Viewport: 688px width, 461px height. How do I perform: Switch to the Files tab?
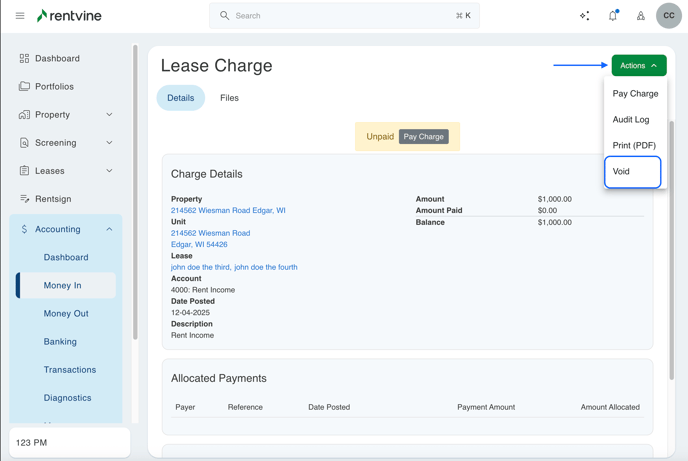229,98
